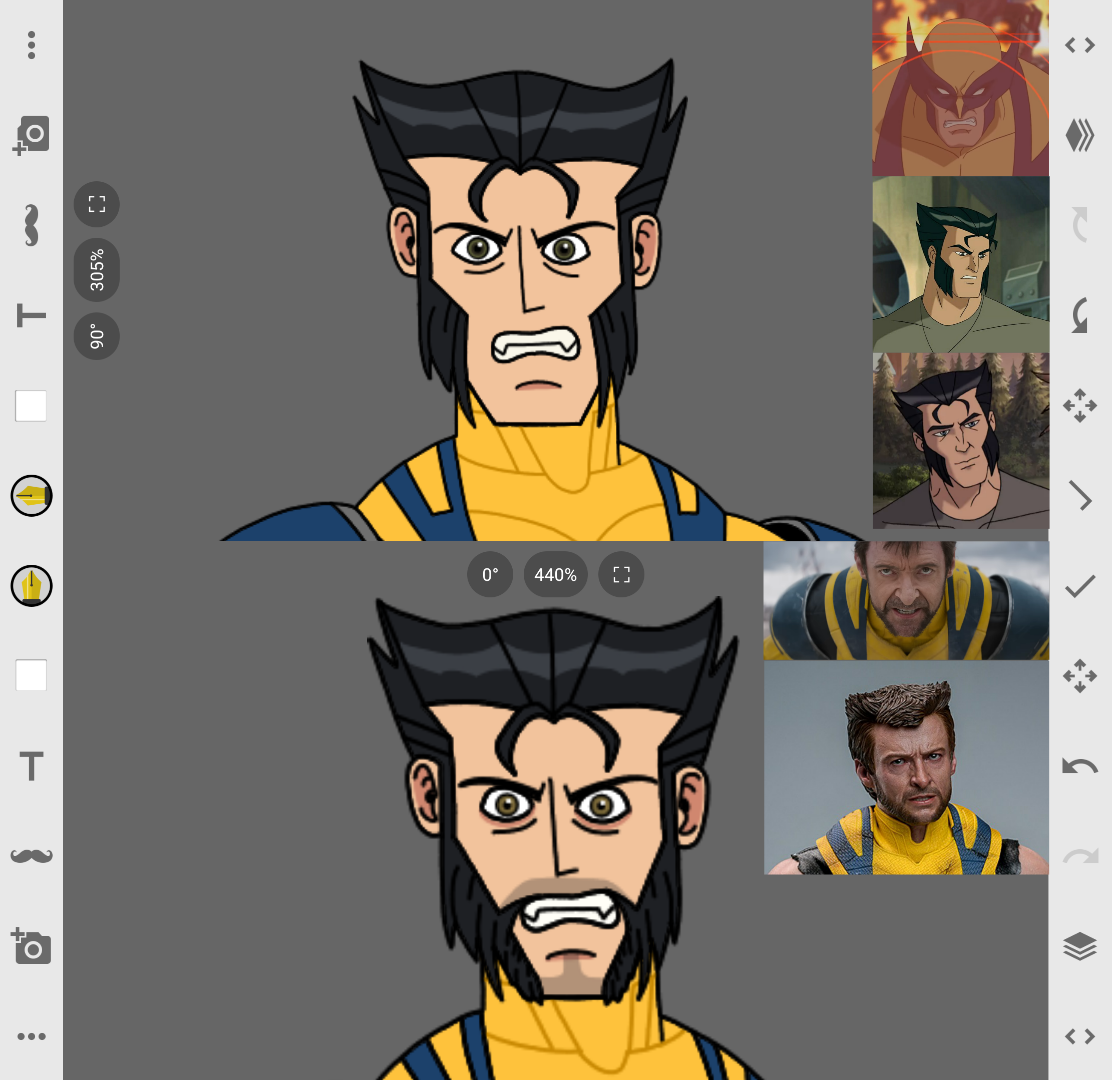Open the symmetry mirror tool icon
Viewport: 1112px width, 1080px height.
point(1080,135)
